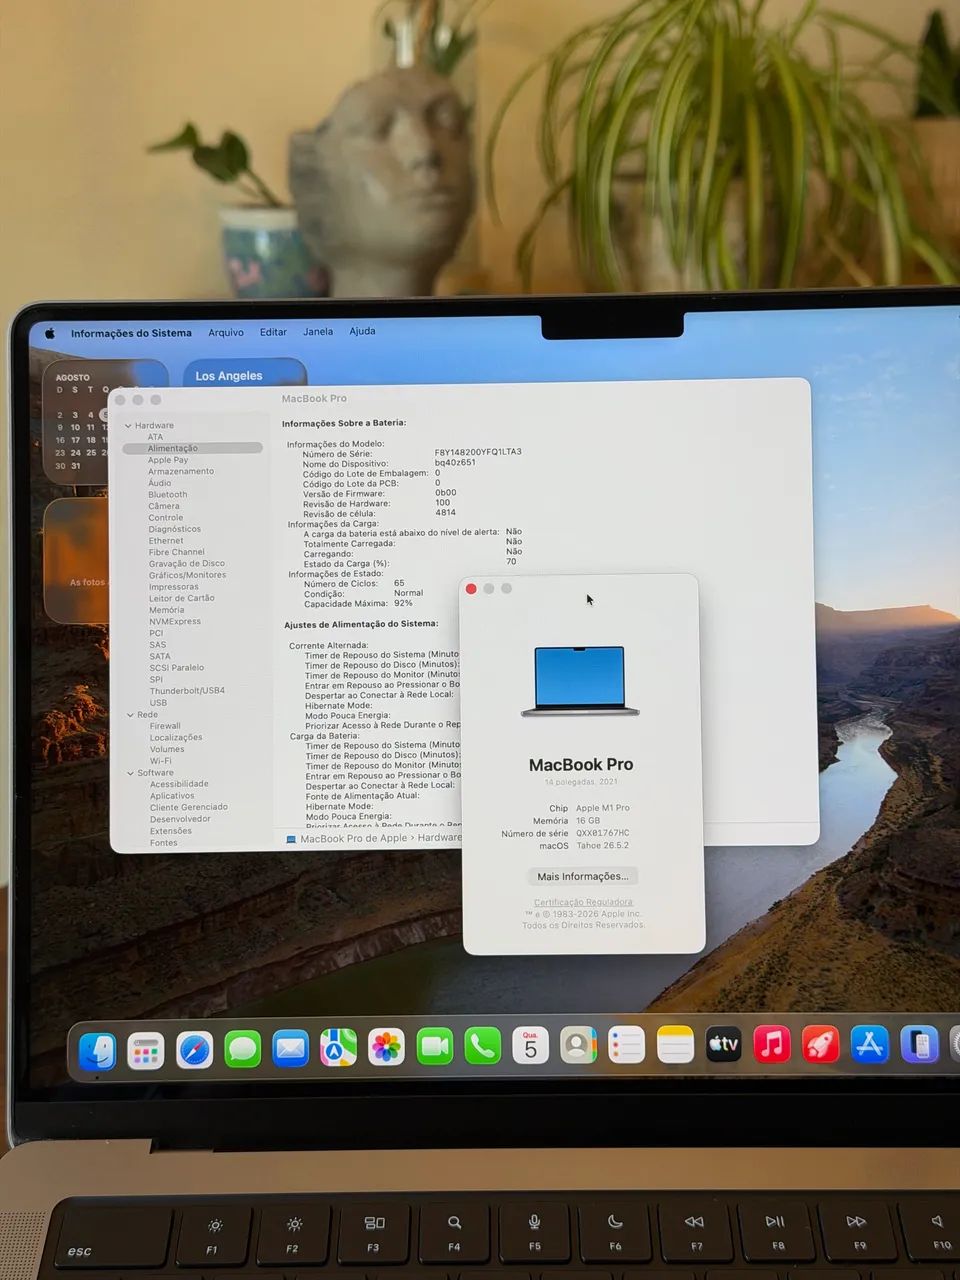The width and height of the screenshot is (960, 1280).
Task: Click battery serial number F8Y148200YFQ1LTA3
Action: 478,452
